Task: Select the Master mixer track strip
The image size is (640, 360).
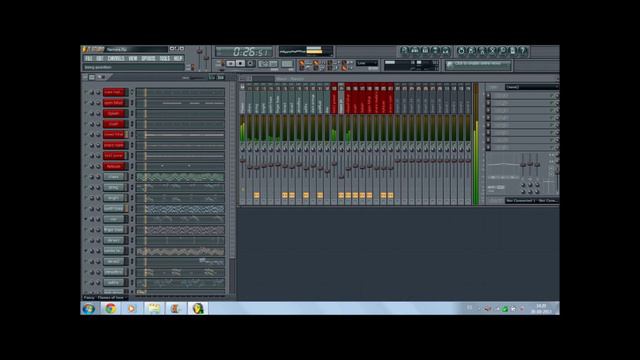Action: (x=242, y=145)
